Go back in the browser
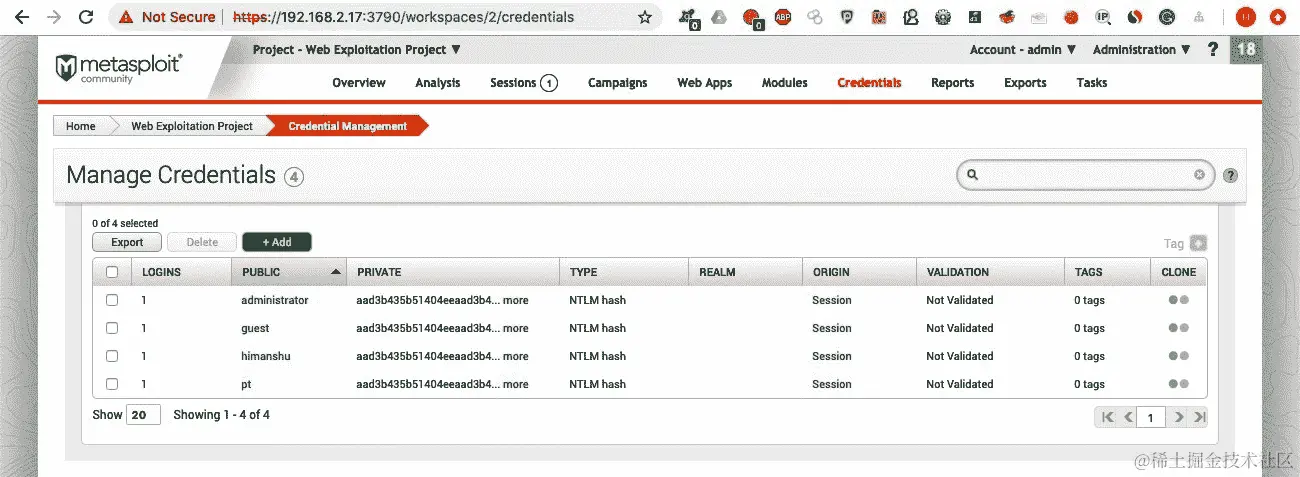This screenshot has width=1300, height=477. [23, 17]
